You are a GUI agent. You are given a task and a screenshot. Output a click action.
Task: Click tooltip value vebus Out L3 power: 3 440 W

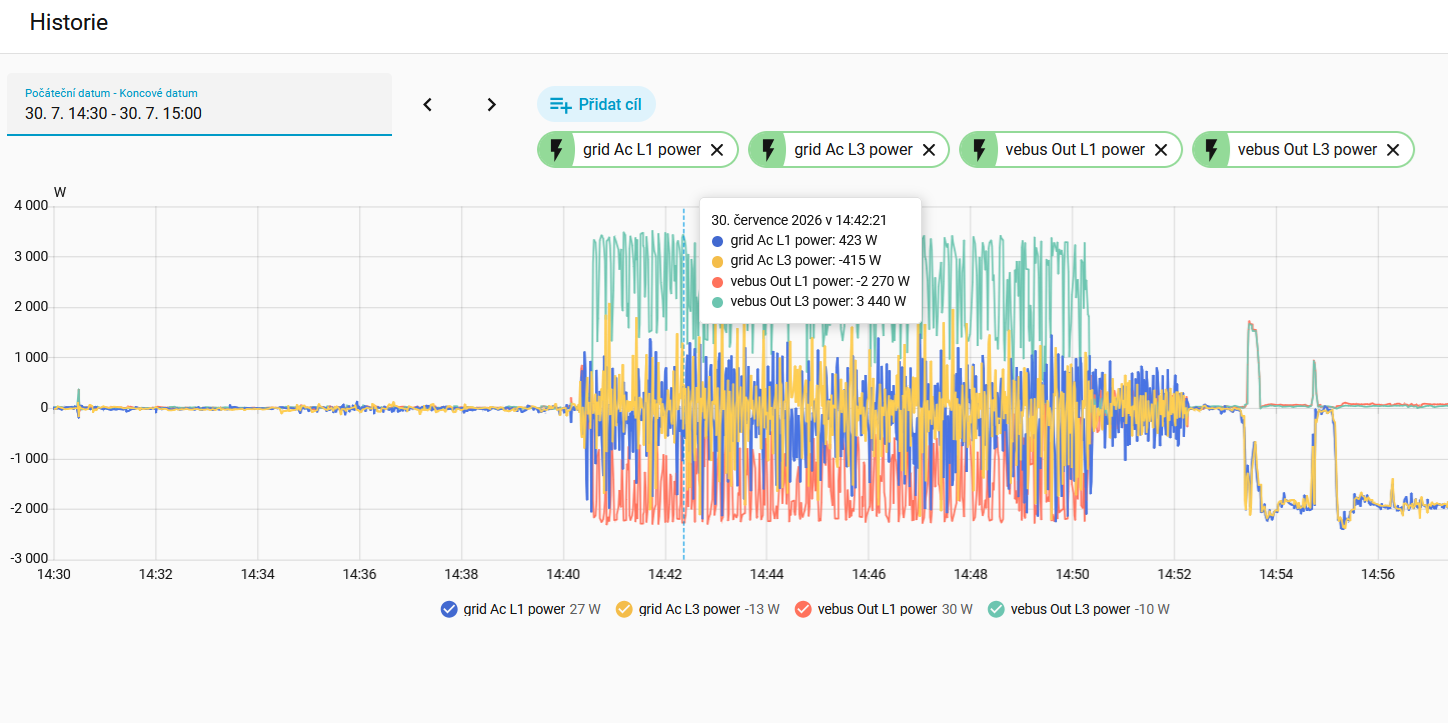(818, 301)
